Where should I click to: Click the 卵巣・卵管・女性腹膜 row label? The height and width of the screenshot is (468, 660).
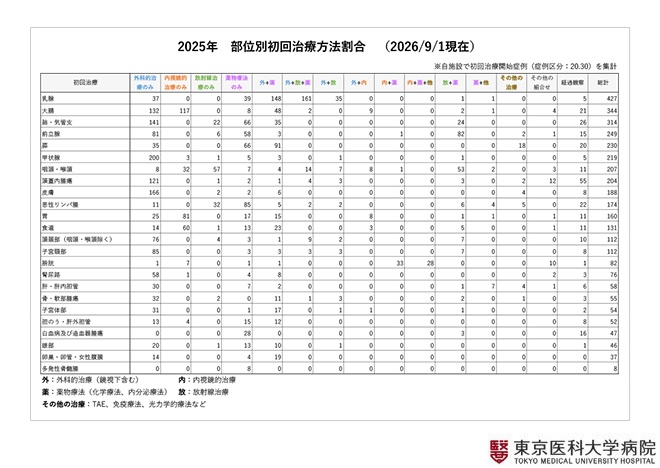pyautogui.click(x=72, y=357)
